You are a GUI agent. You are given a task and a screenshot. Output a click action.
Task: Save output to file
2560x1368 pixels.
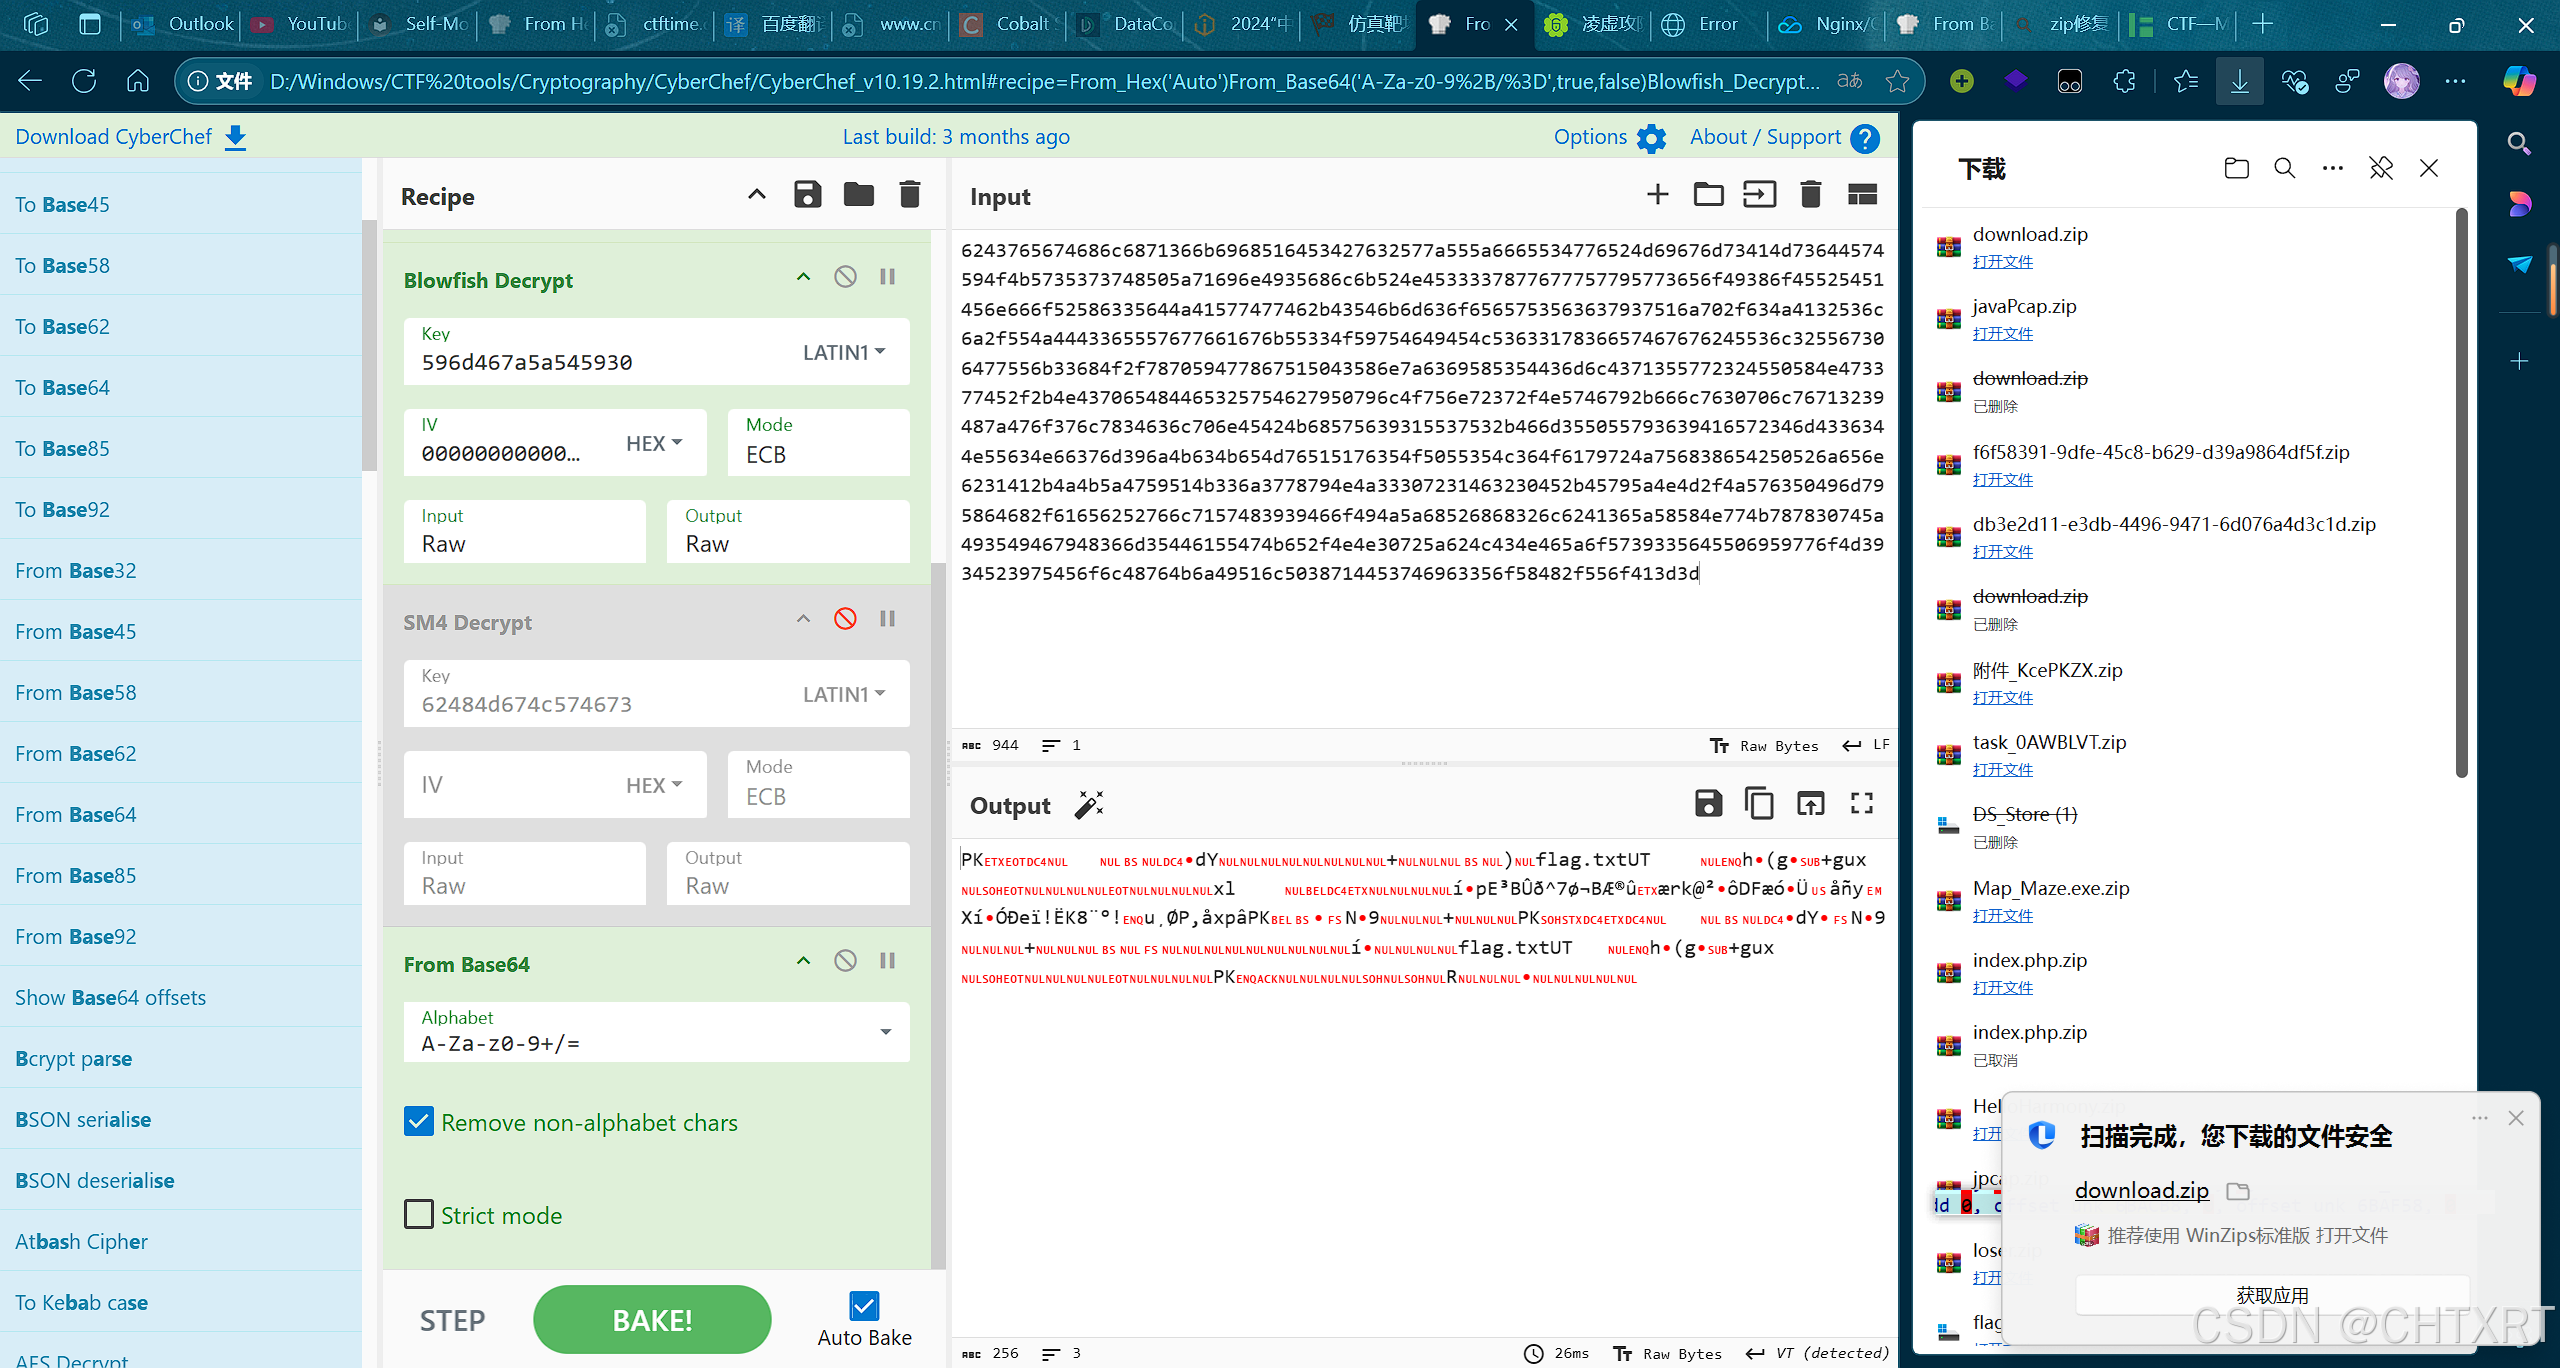tap(1708, 803)
